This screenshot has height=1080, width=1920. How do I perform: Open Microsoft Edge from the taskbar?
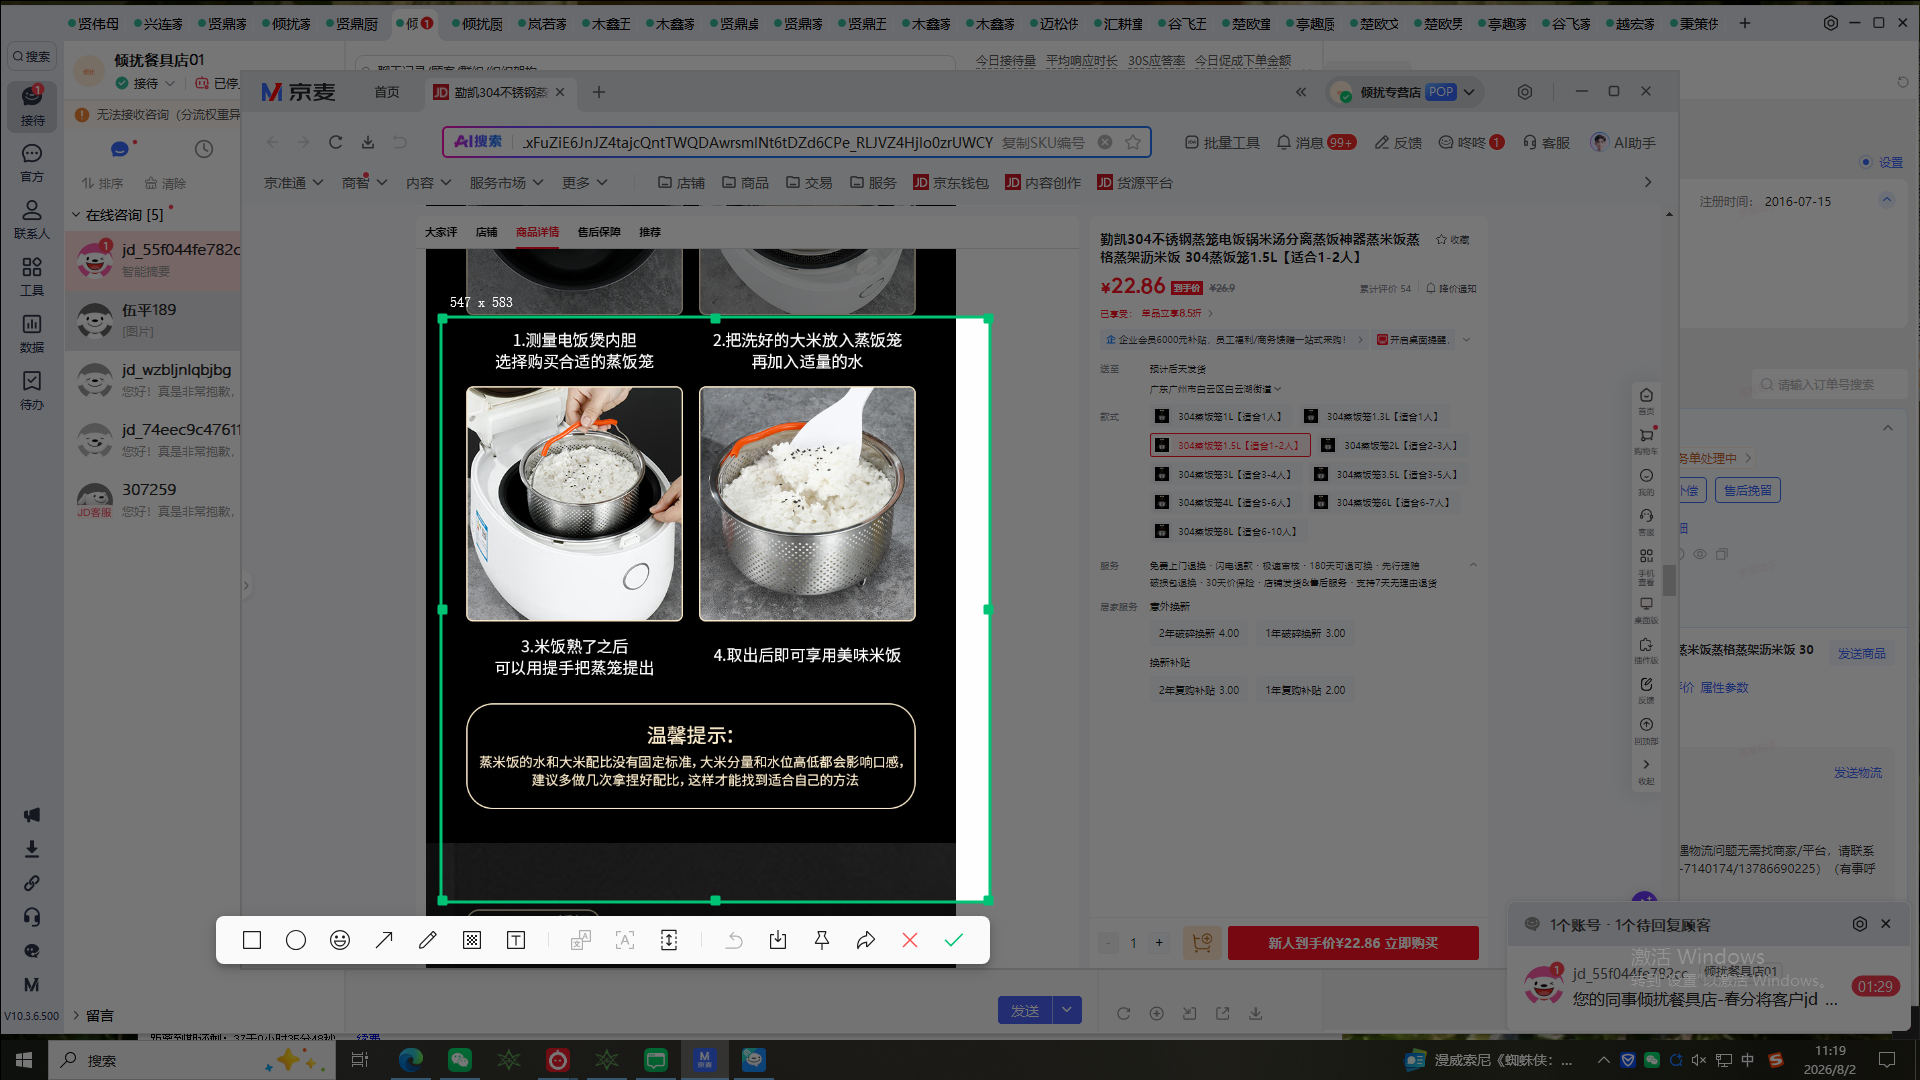[411, 1059]
